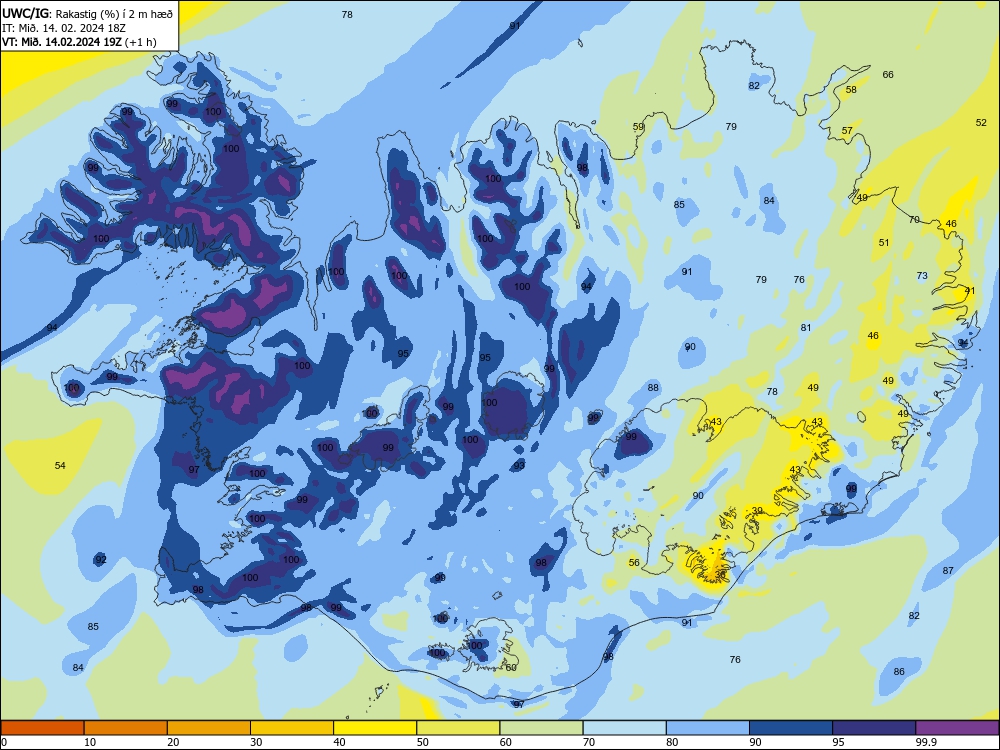The width and height of the screenshot is (1000, 750).
Task: Click the dark blue 90–95 legend swatch
Action: click(791, 728)
